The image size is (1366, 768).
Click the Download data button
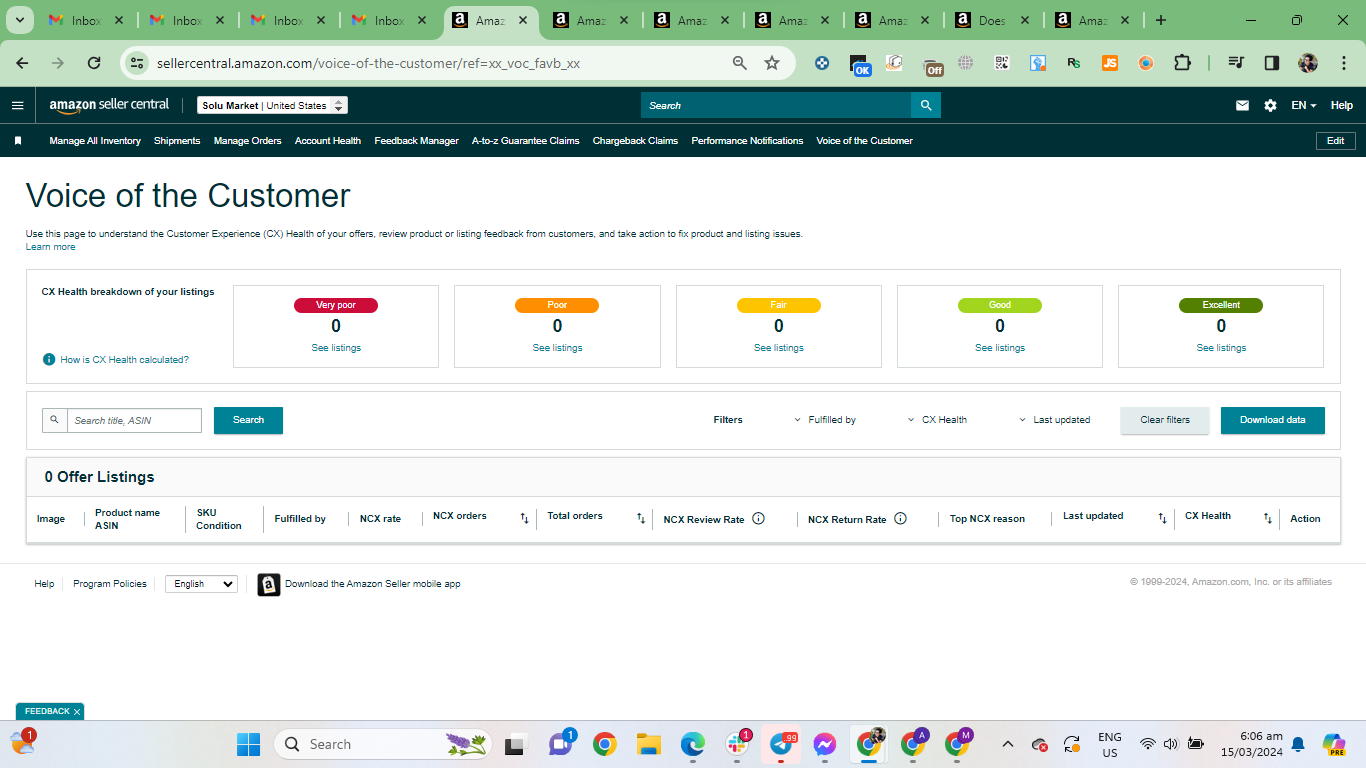1272,420
